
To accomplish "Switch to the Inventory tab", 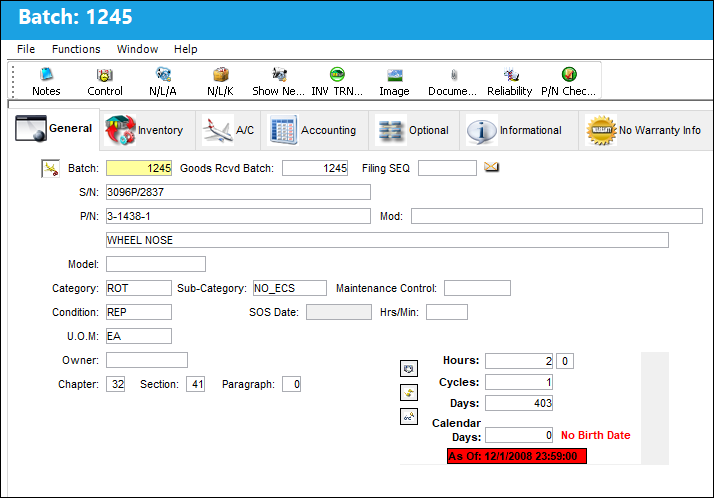I will point(148,130).
